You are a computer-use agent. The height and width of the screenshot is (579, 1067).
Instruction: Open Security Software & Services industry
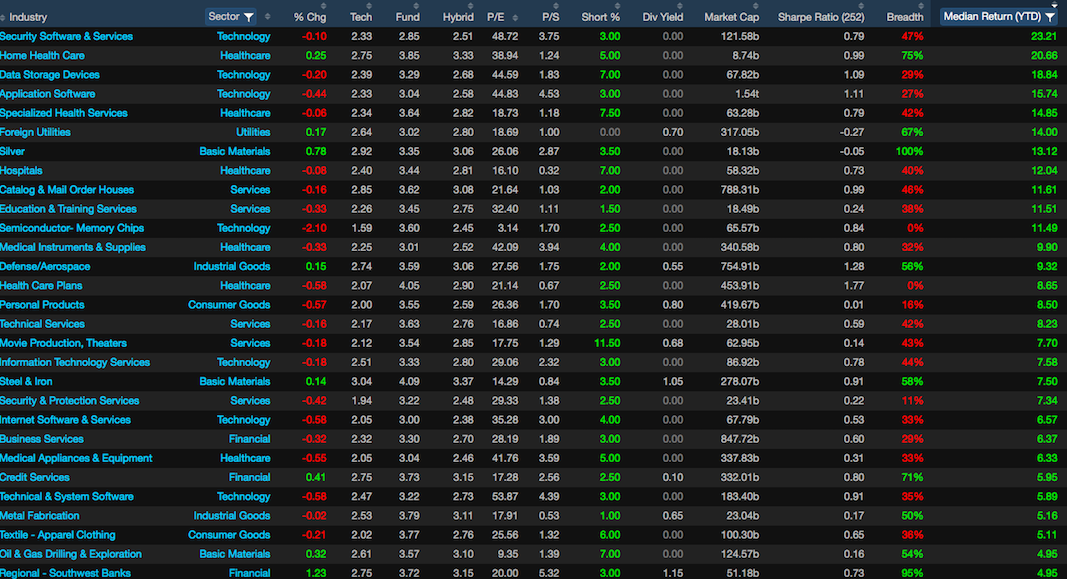tap(67, 37)
